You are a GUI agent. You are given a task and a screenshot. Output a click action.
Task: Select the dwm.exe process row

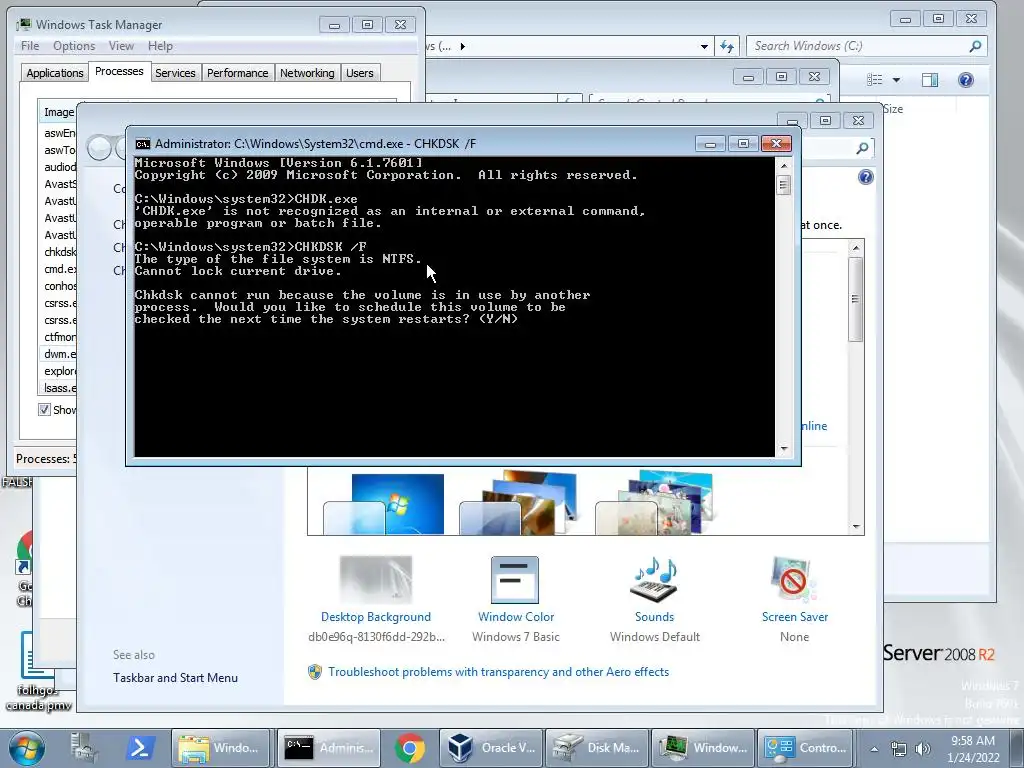point(59,354)
